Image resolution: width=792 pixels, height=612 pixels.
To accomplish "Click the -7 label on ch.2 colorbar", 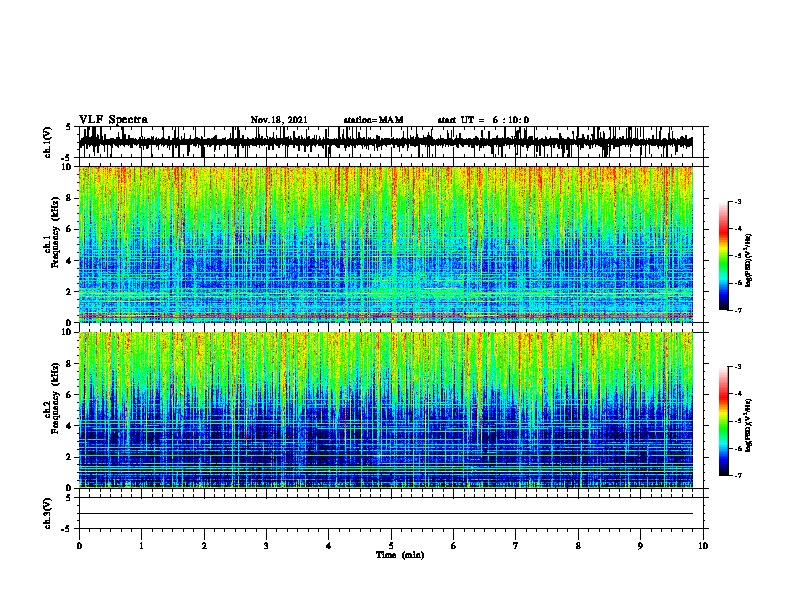I will pyautogui.click(x=738, y=475).
